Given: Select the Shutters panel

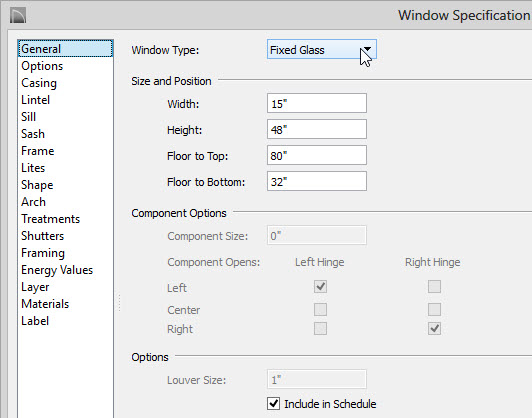Looking at the screenshot, I should [x=42, y=236].
